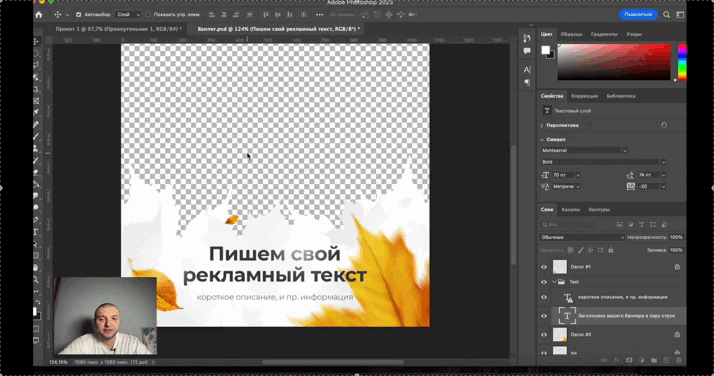This screenshot has height=376, width=714.
Task: Delete layer trash icon
Action: coord(678,360)
